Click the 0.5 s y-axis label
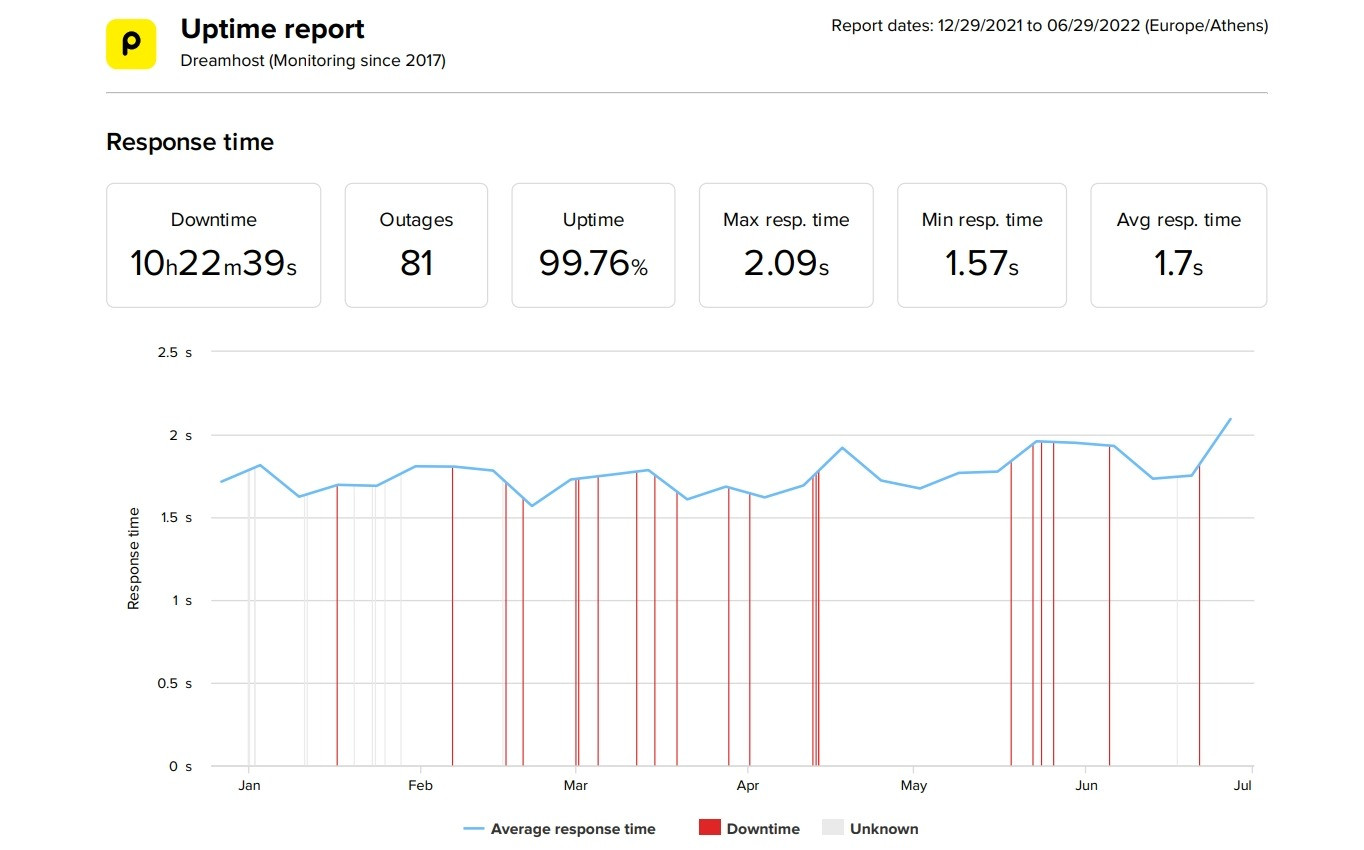This screenshot has height=850, width=1364. pos(174,683)
